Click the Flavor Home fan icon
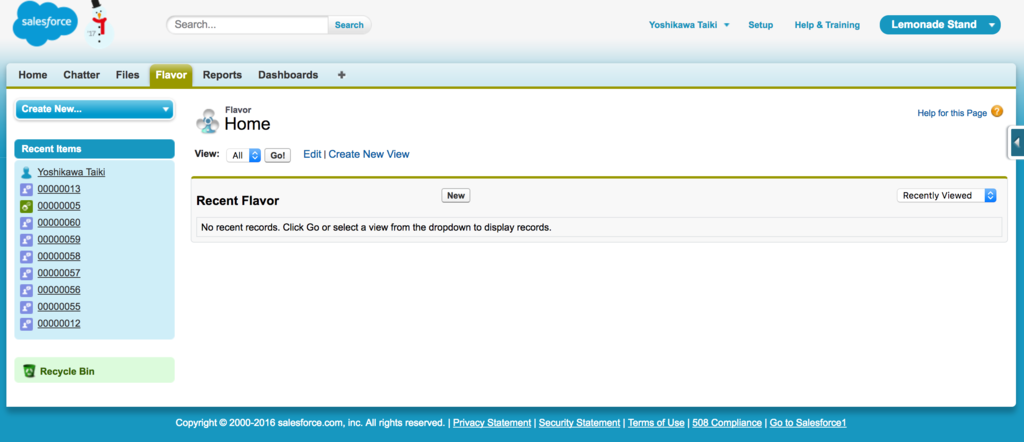This screenshot has height=442, width=1024. click(208, 121)
